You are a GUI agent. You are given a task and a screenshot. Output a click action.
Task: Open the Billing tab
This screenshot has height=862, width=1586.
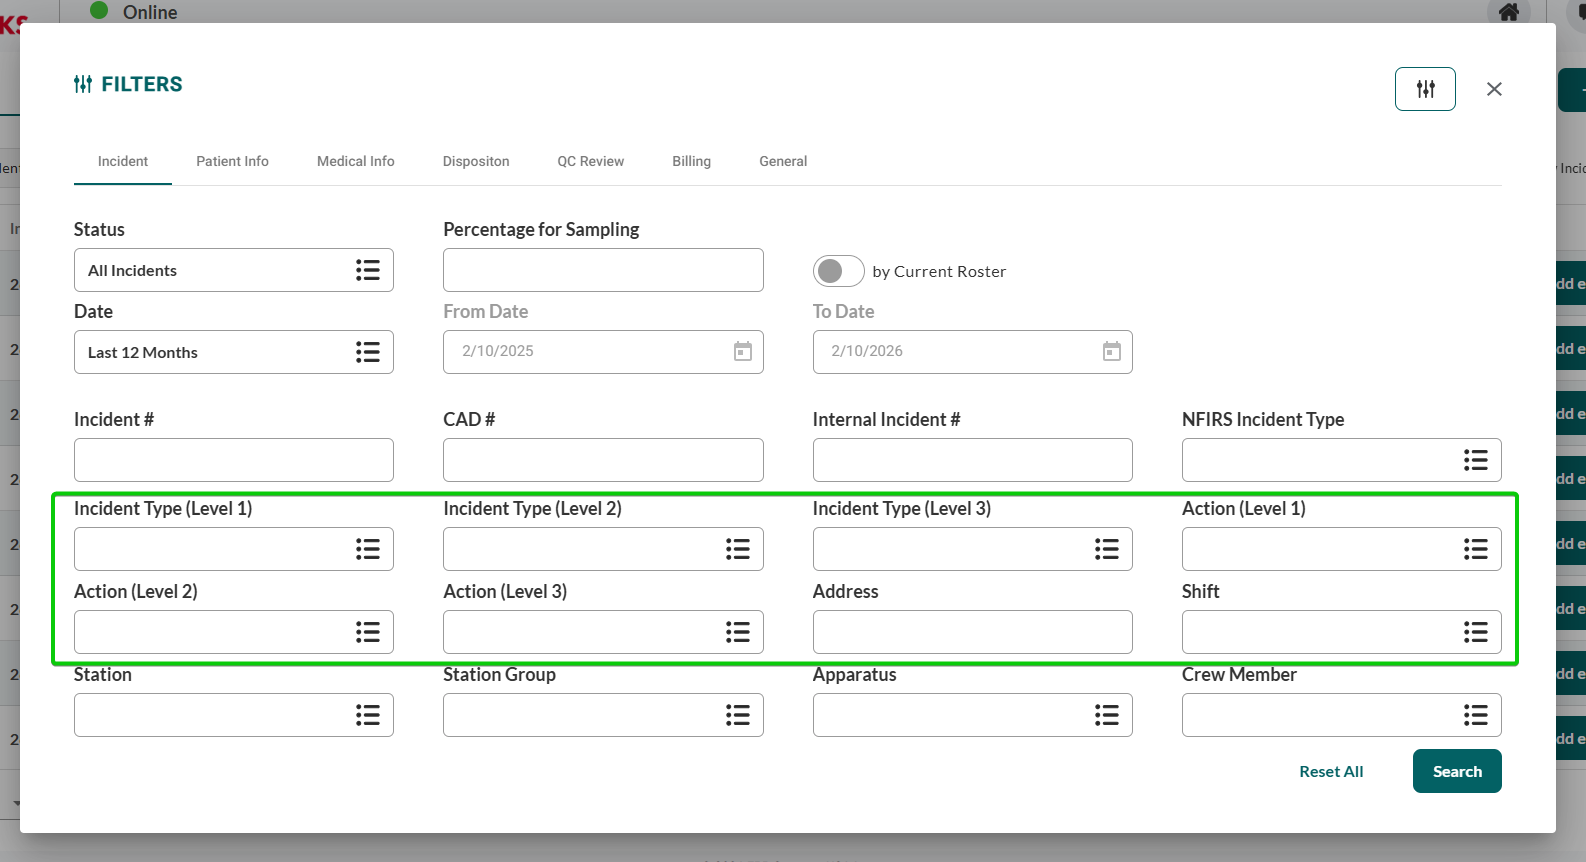(691, 161)
